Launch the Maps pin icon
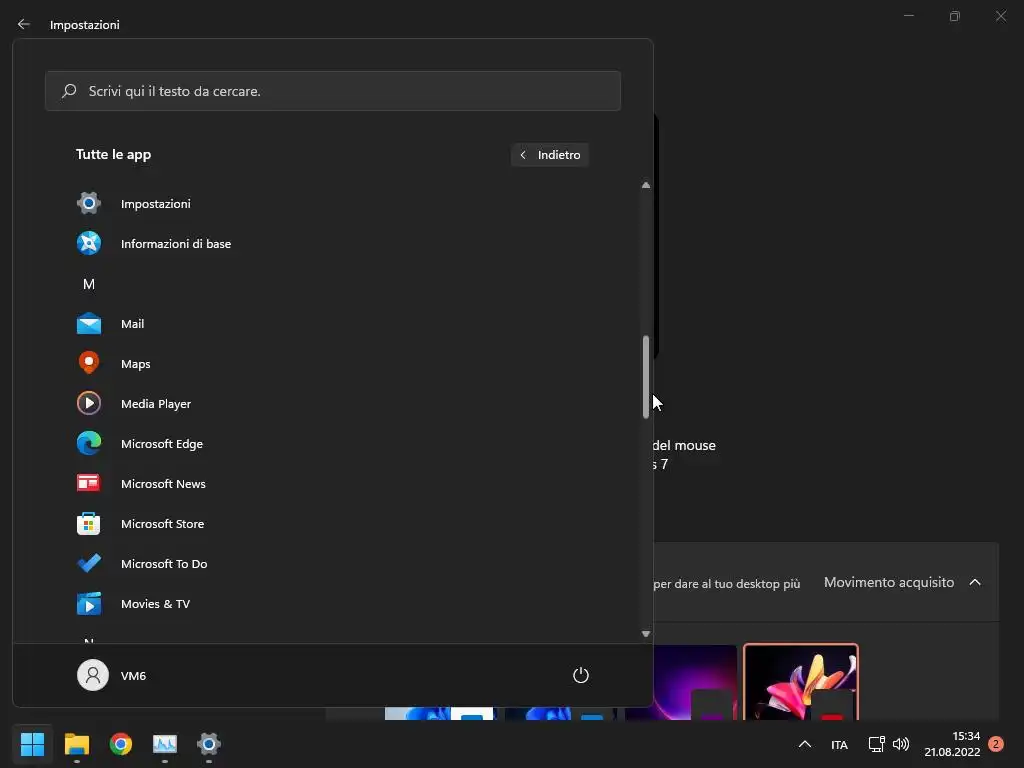 coord(89,362)
